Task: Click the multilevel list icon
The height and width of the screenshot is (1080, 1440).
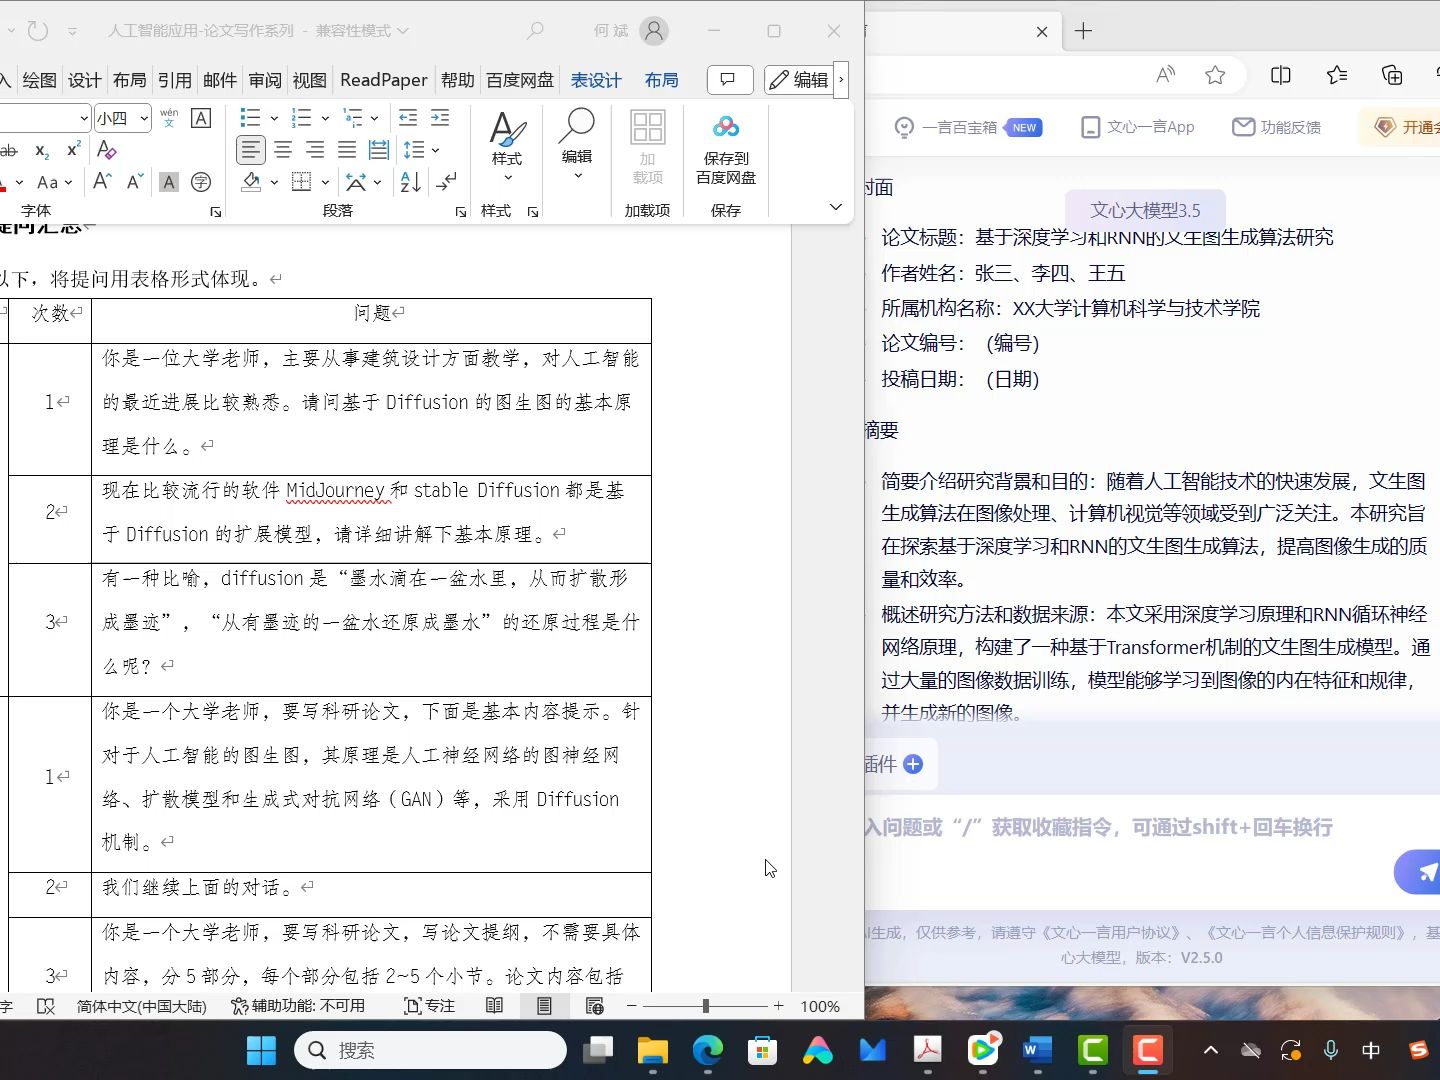Action: 353,118
